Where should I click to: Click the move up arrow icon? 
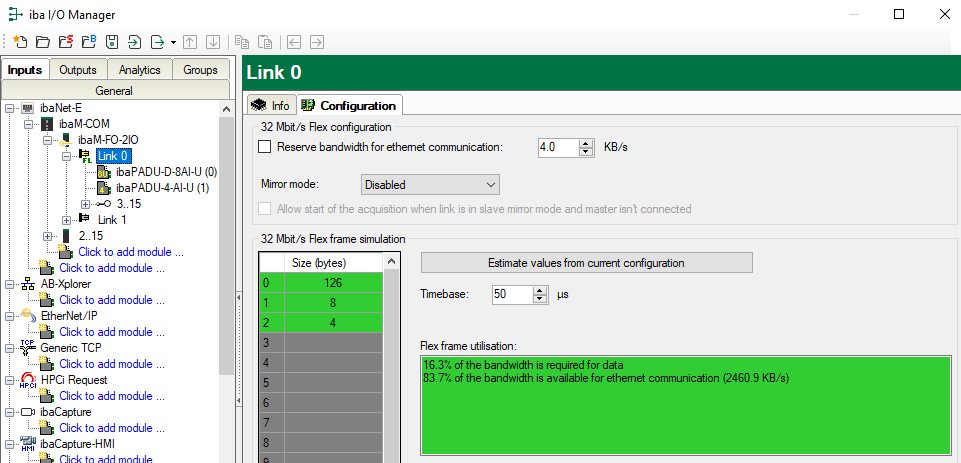pos(190,42)
